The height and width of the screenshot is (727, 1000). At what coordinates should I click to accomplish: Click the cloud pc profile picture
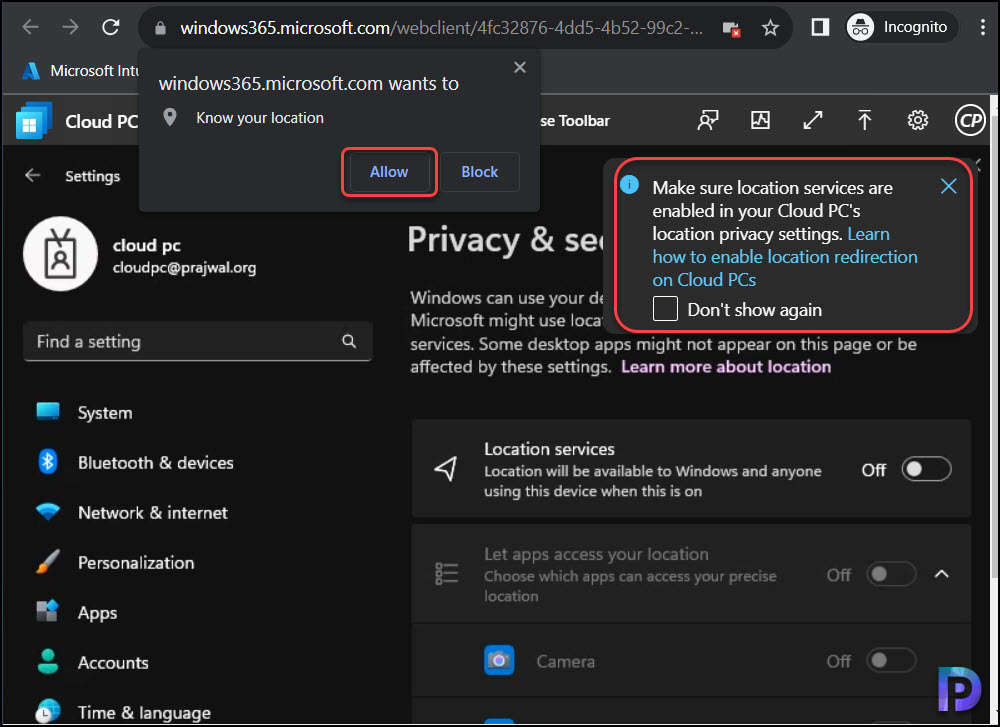click(x=61, y=254)
